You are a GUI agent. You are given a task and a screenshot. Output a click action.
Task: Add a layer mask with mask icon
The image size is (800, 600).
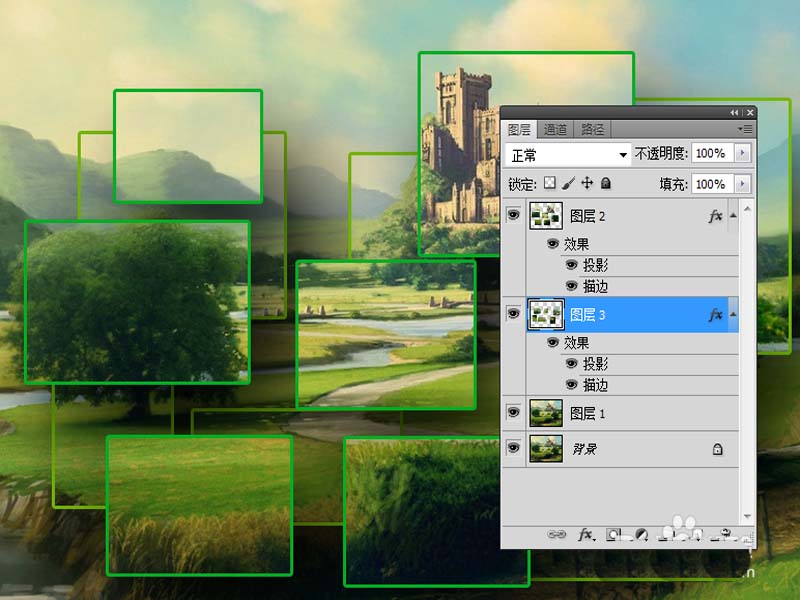click(x=613, y=534)
